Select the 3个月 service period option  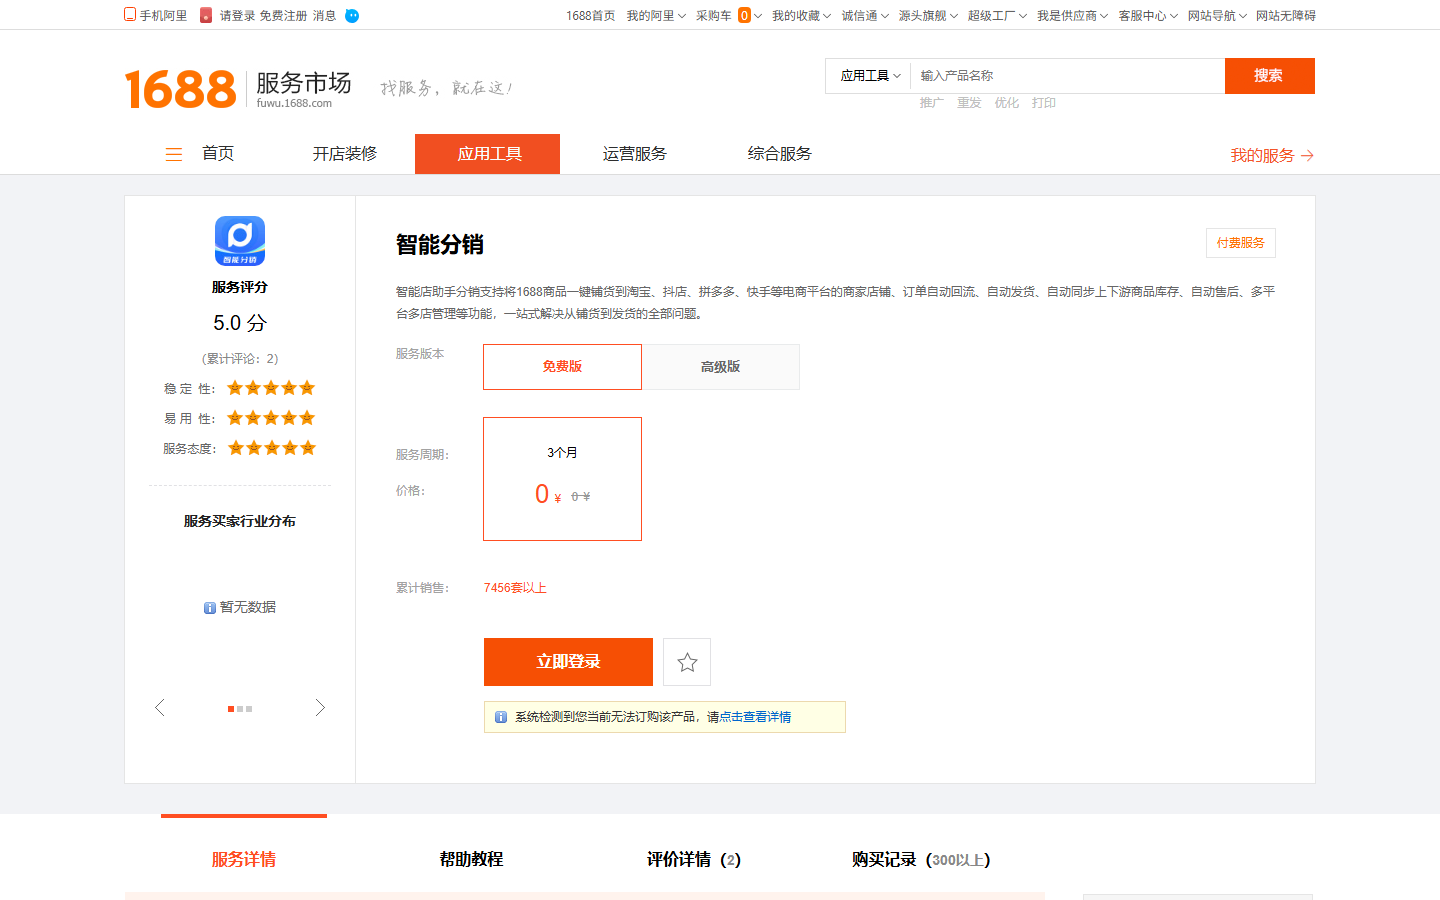(x=562, y=479)
